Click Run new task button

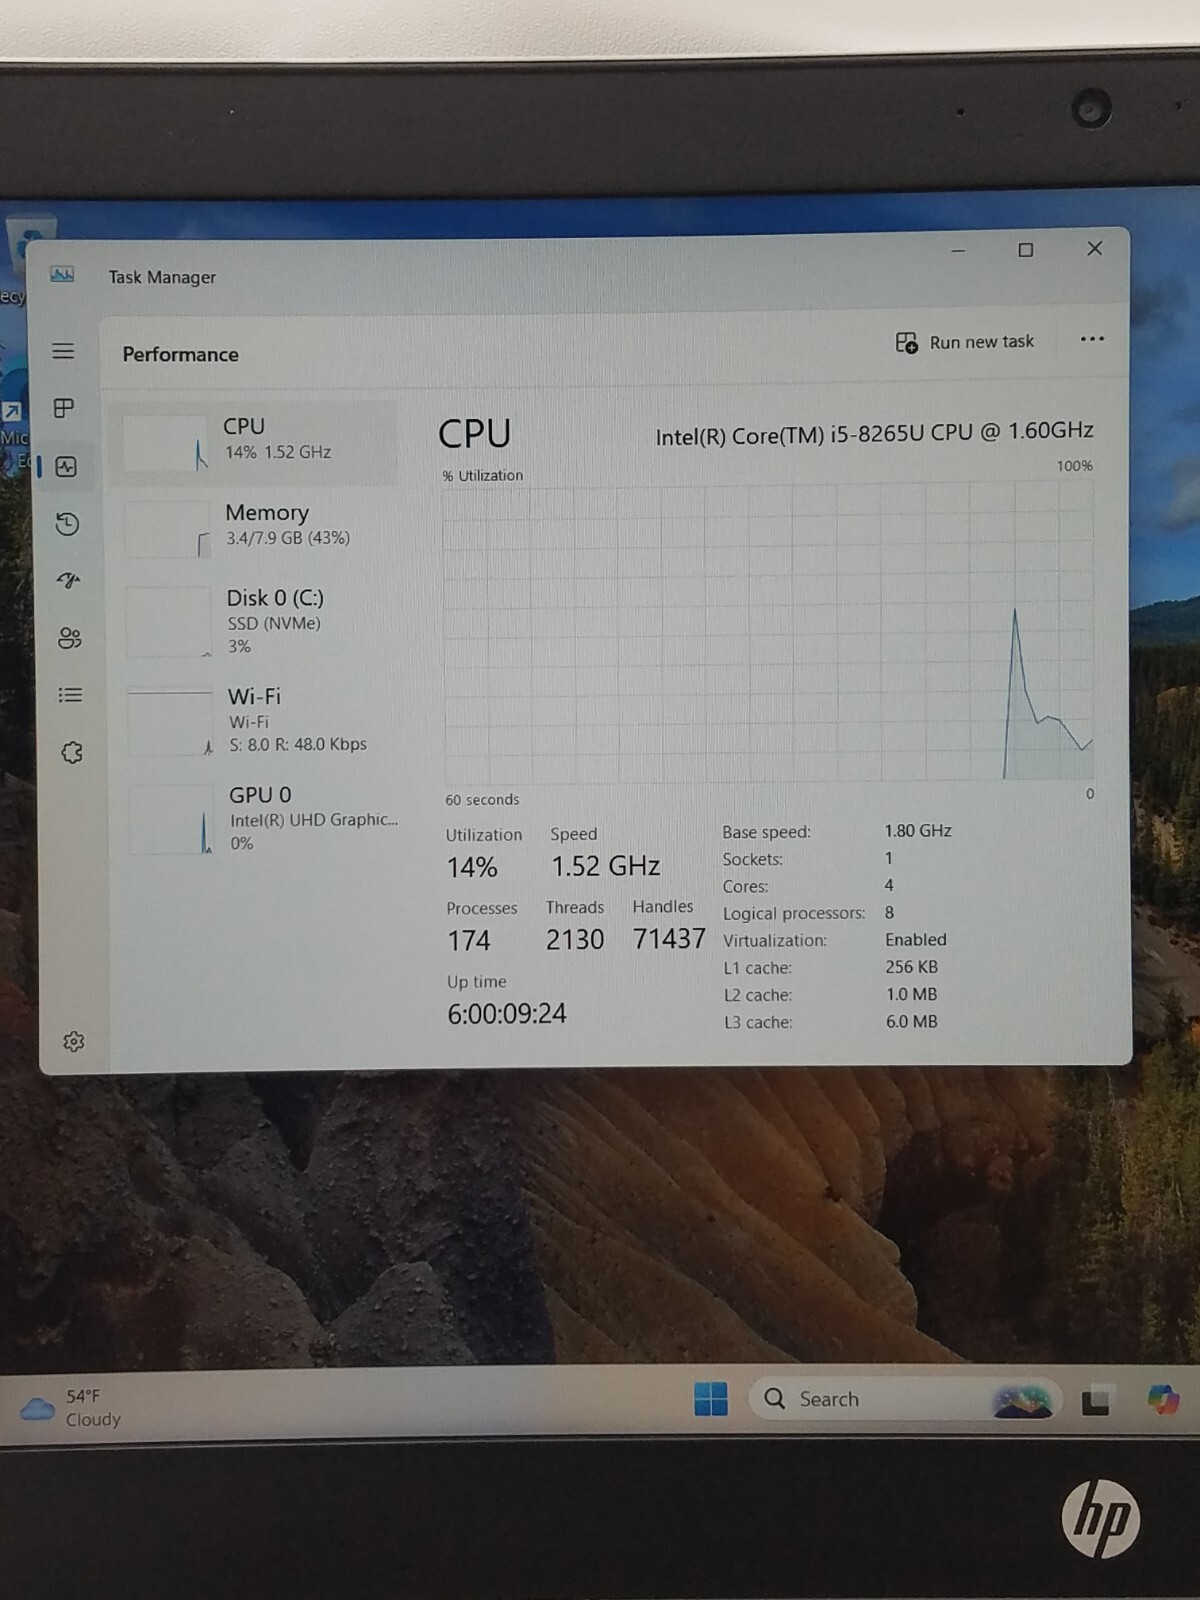(965, 342)
